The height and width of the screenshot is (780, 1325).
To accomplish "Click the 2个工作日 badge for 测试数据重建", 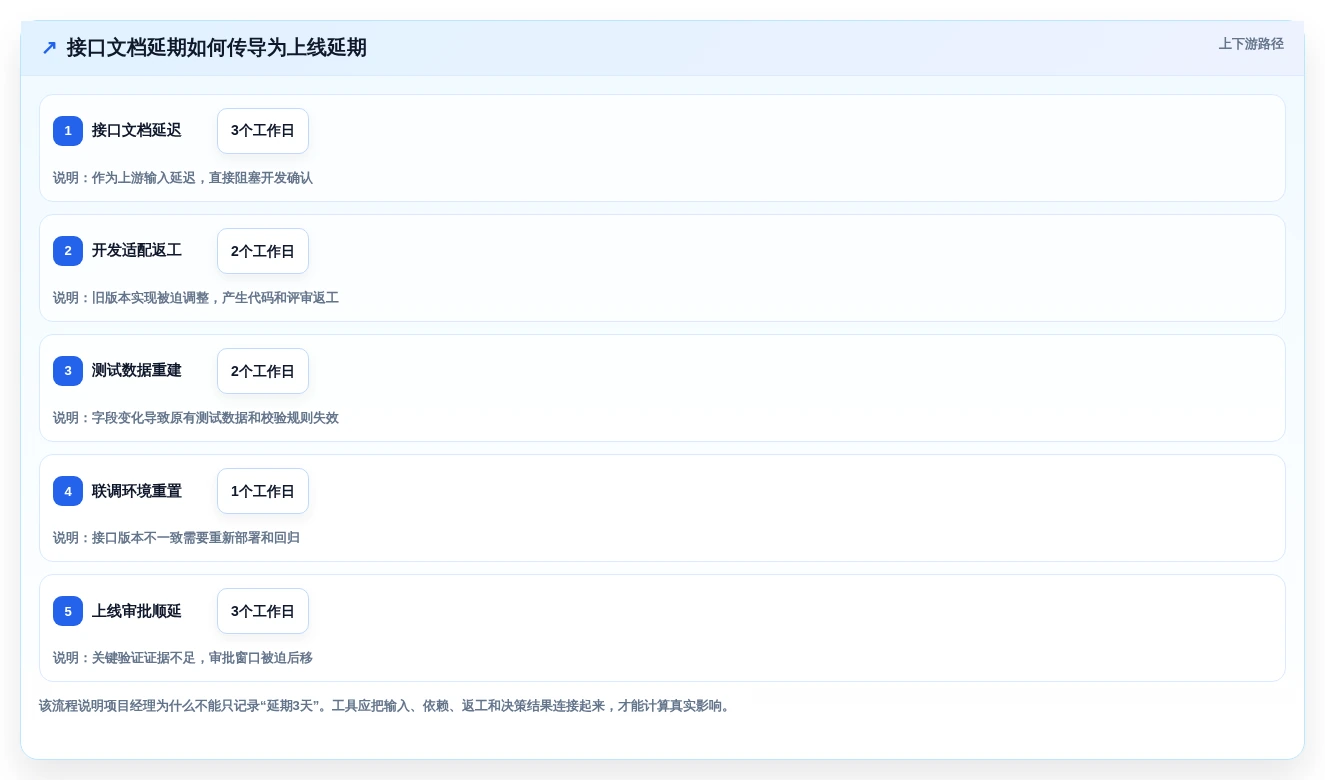I will [x=263, y=371].
